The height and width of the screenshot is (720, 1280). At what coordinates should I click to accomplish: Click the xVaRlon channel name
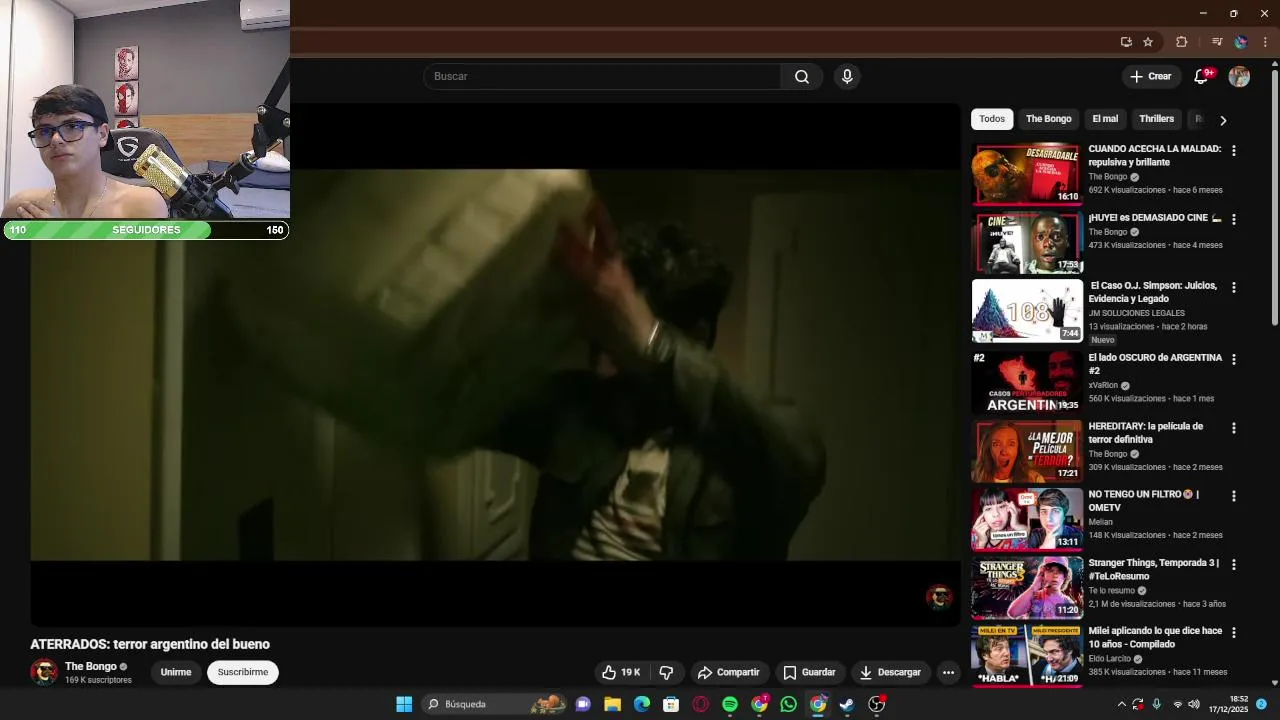1103,385
